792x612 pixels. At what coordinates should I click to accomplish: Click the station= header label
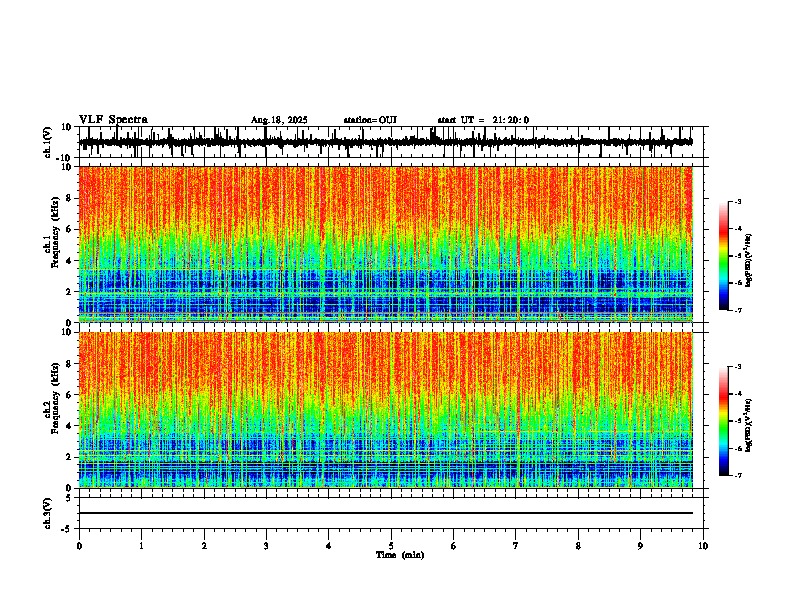(x=370, y=120)
